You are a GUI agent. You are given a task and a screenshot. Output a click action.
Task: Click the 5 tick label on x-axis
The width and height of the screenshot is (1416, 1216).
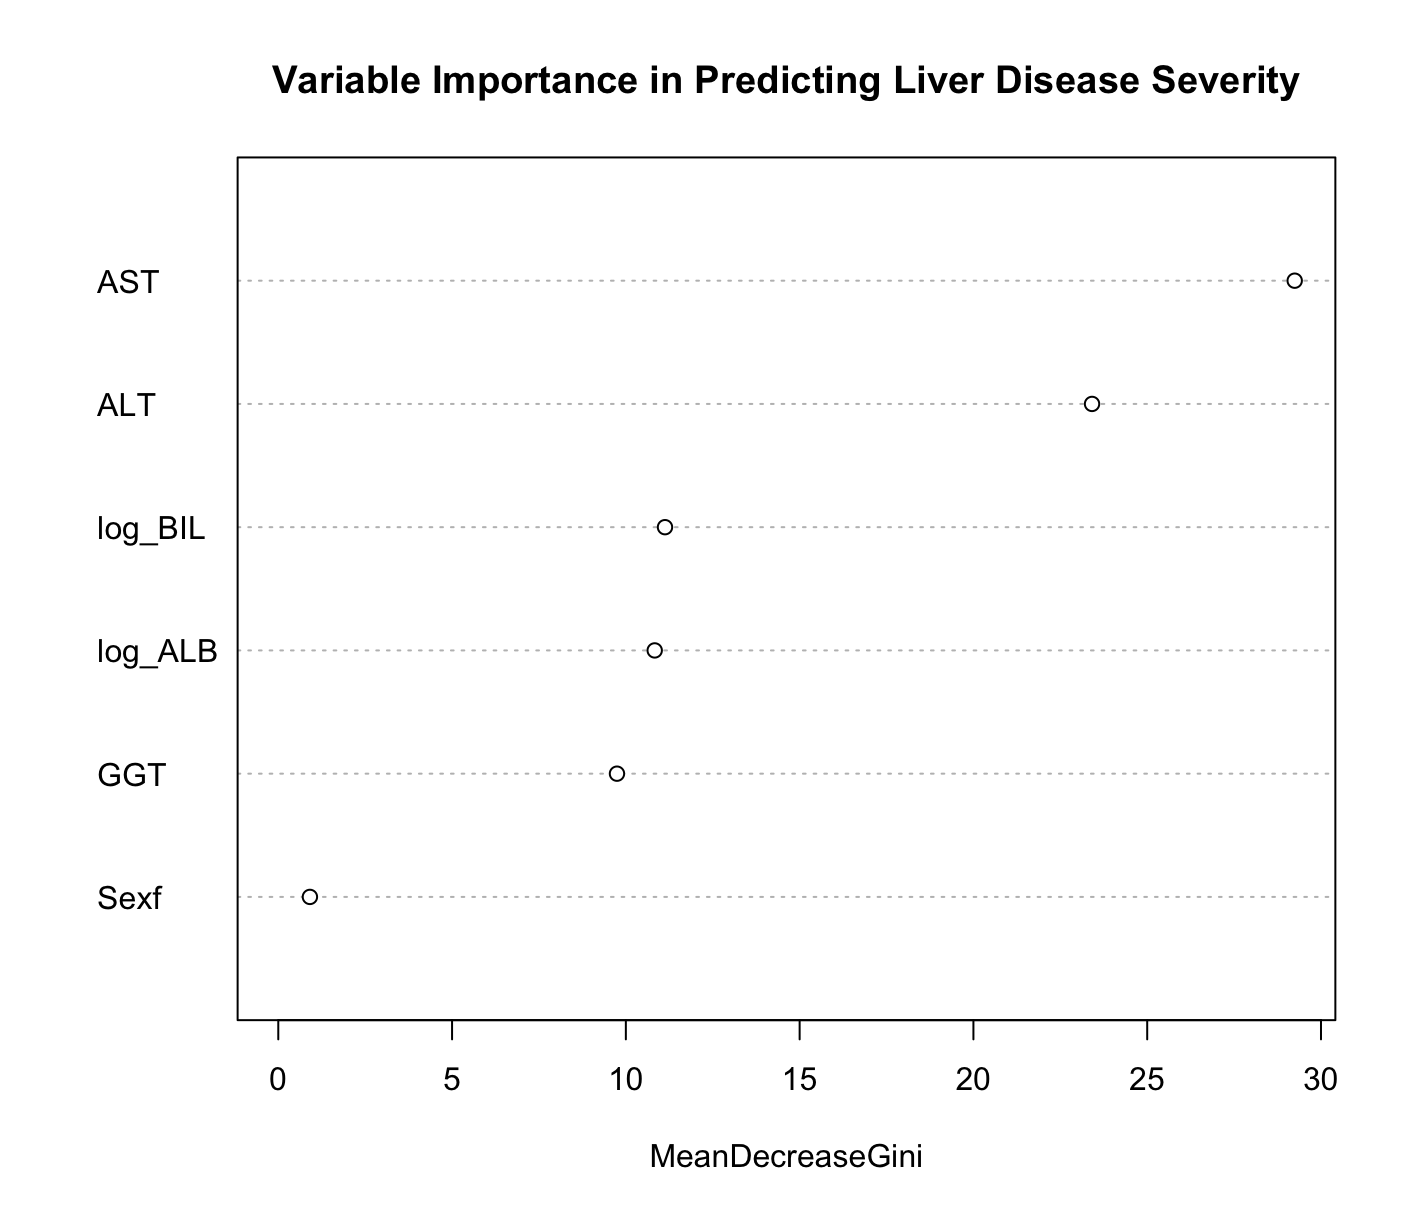point(452,1080)
